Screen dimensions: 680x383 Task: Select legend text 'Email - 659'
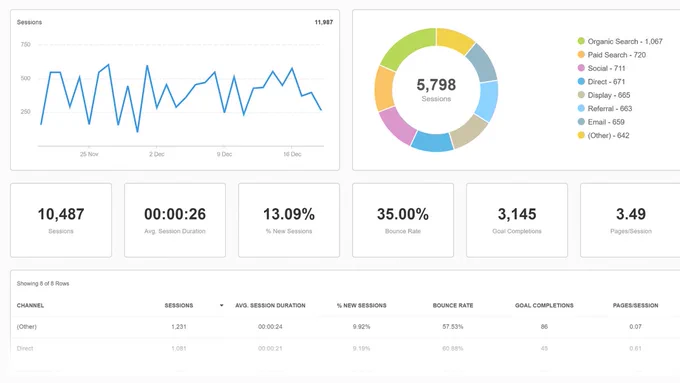pyautogui.click(x=606, y=122)
